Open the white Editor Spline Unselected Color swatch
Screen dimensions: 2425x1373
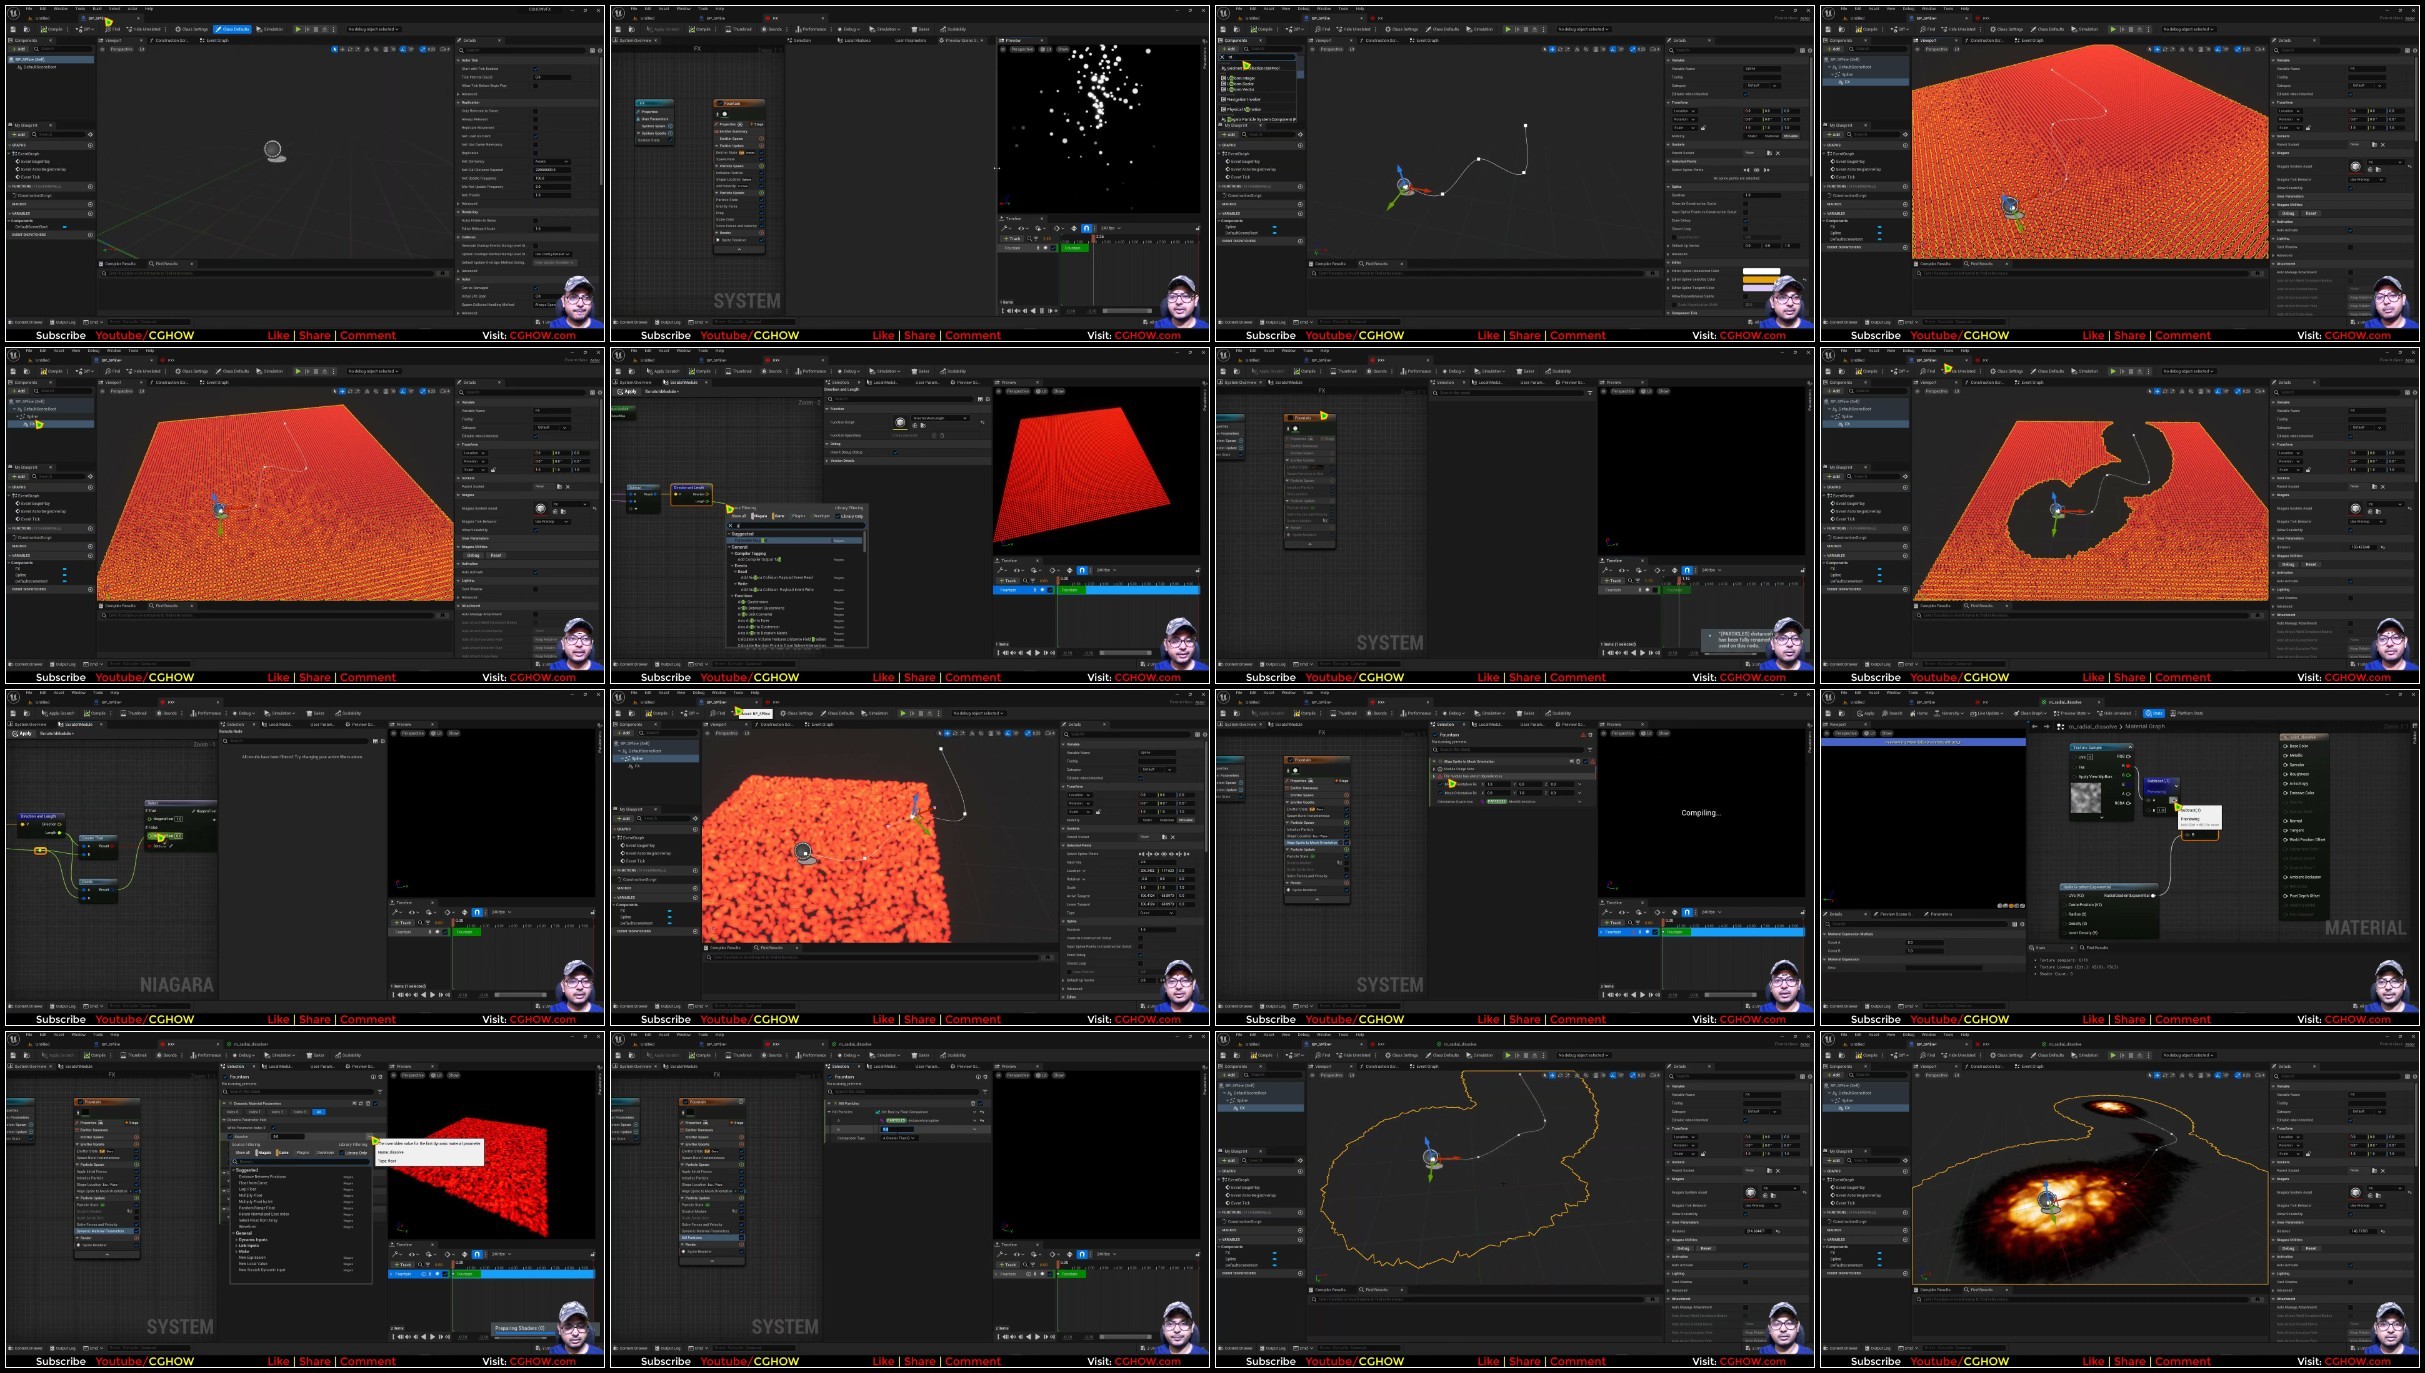point(1761,271)
